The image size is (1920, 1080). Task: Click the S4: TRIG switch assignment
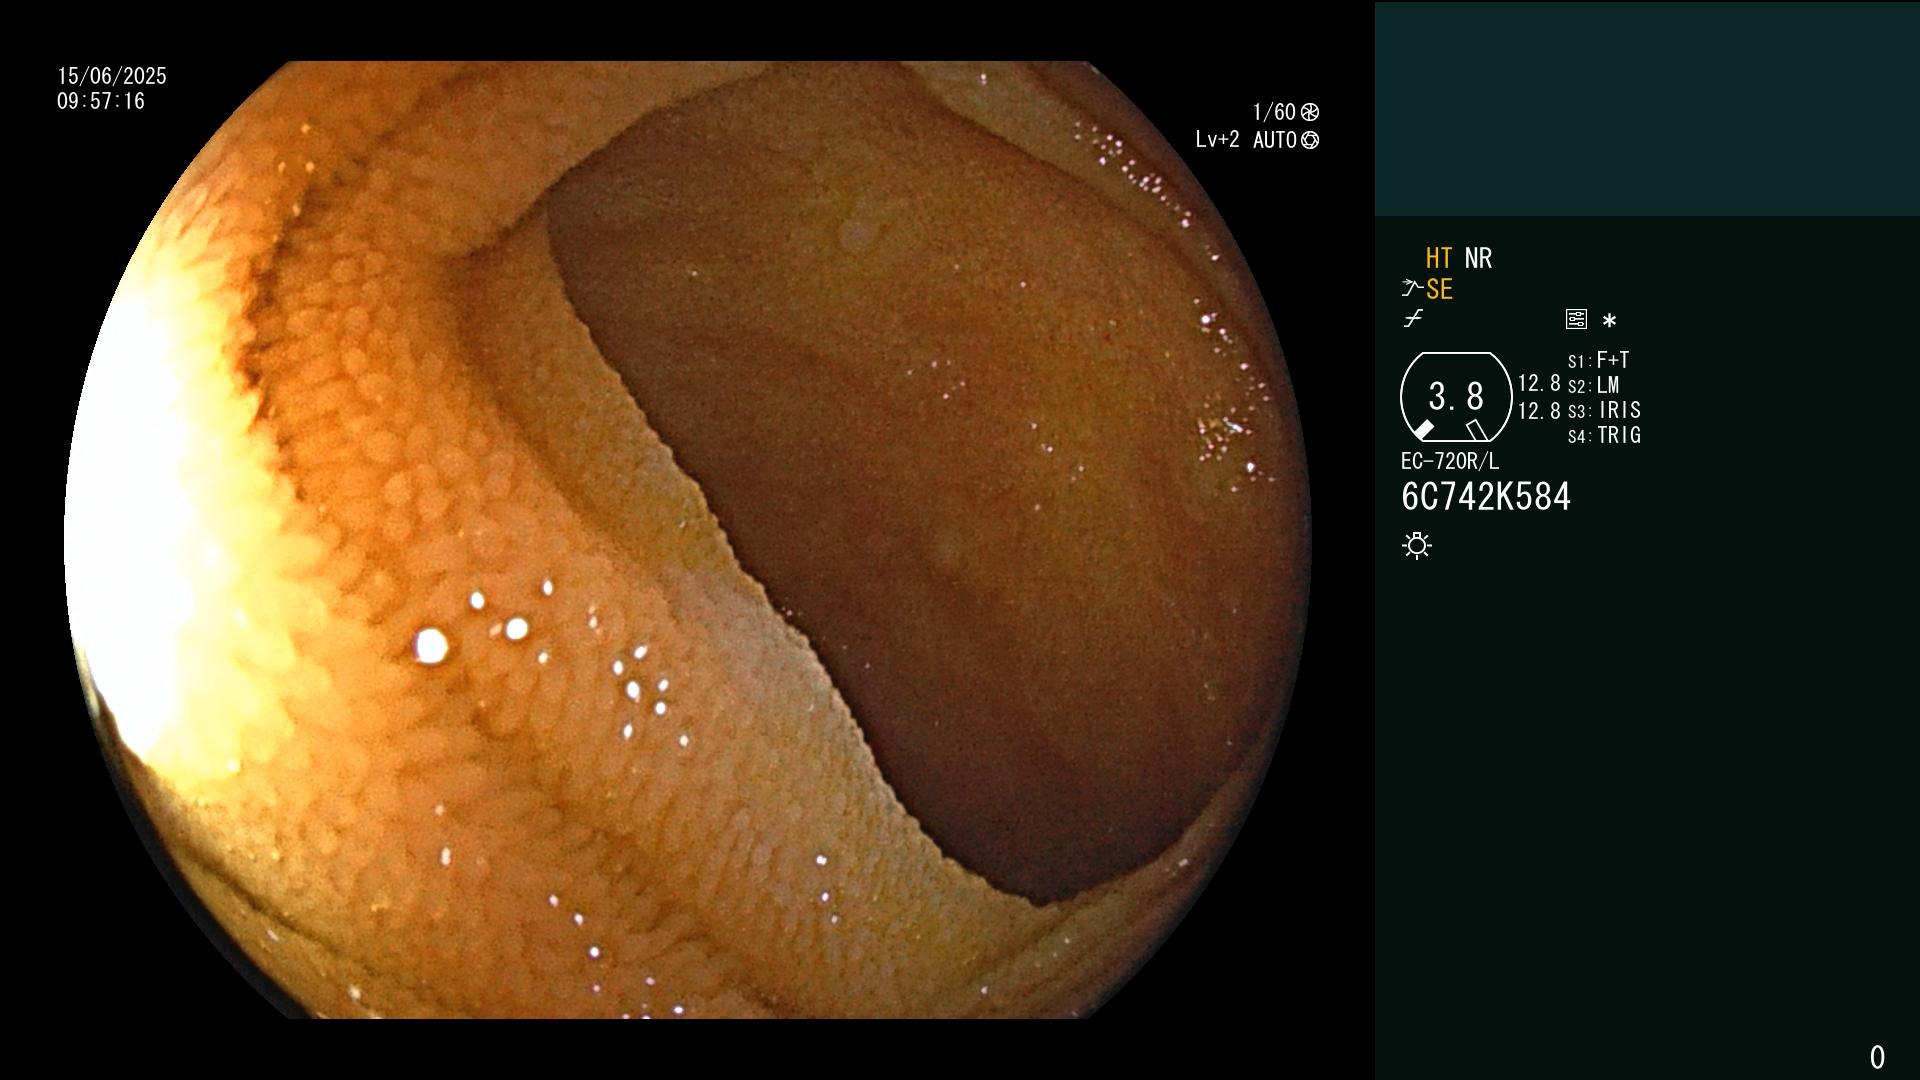click(1605, 435)
